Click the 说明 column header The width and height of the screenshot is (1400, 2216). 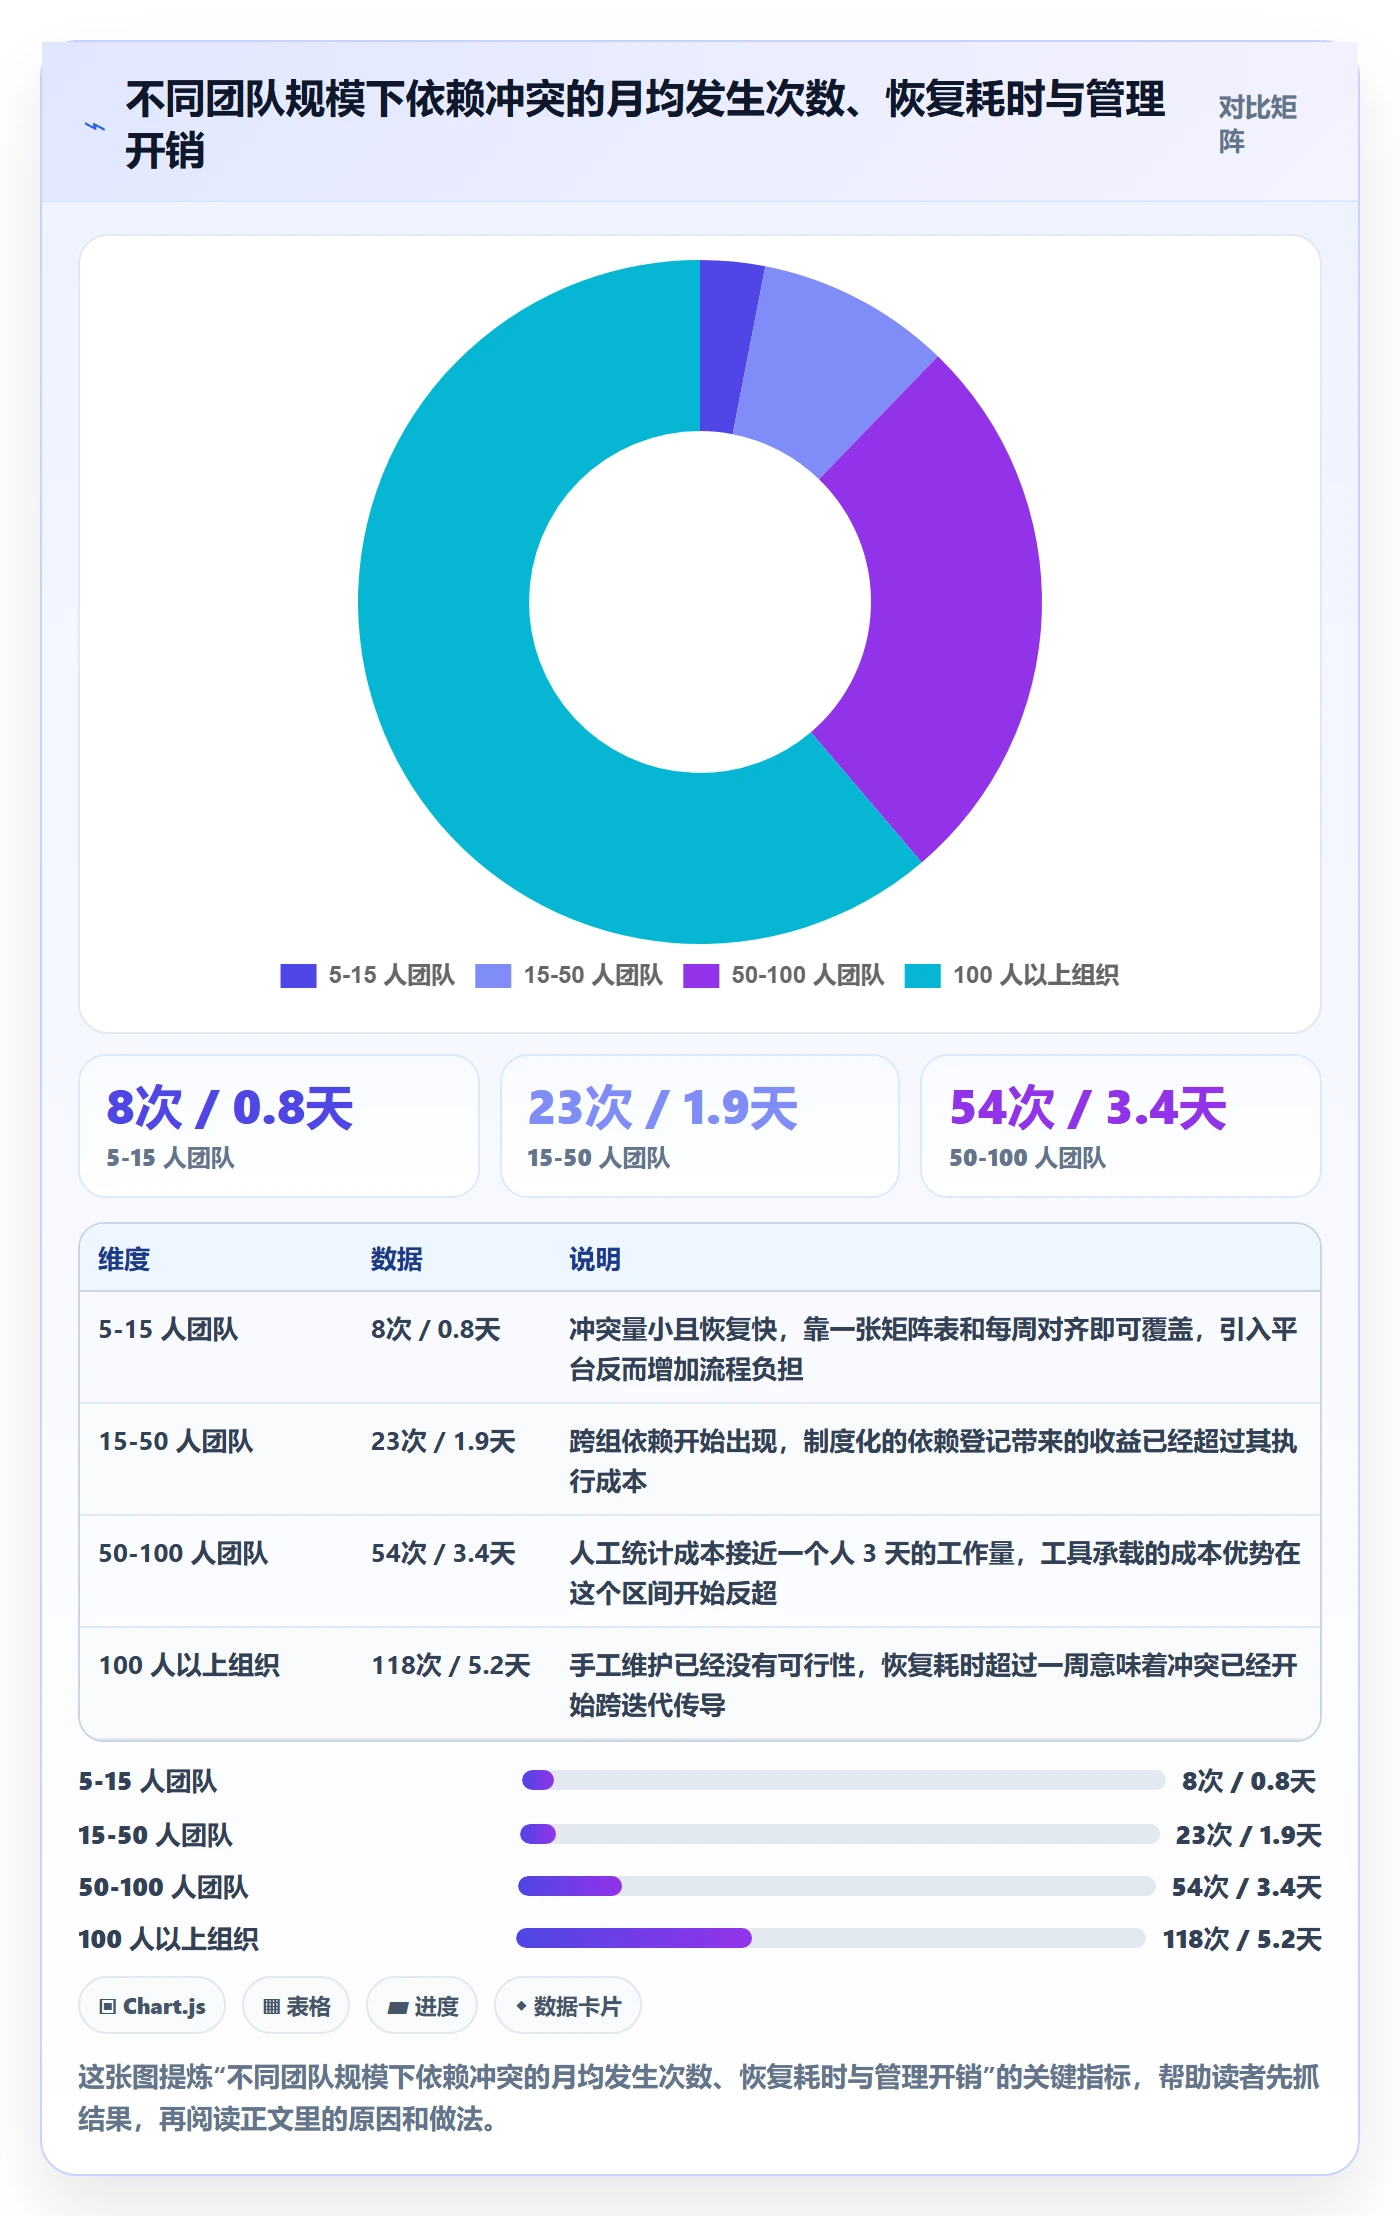595,1259
